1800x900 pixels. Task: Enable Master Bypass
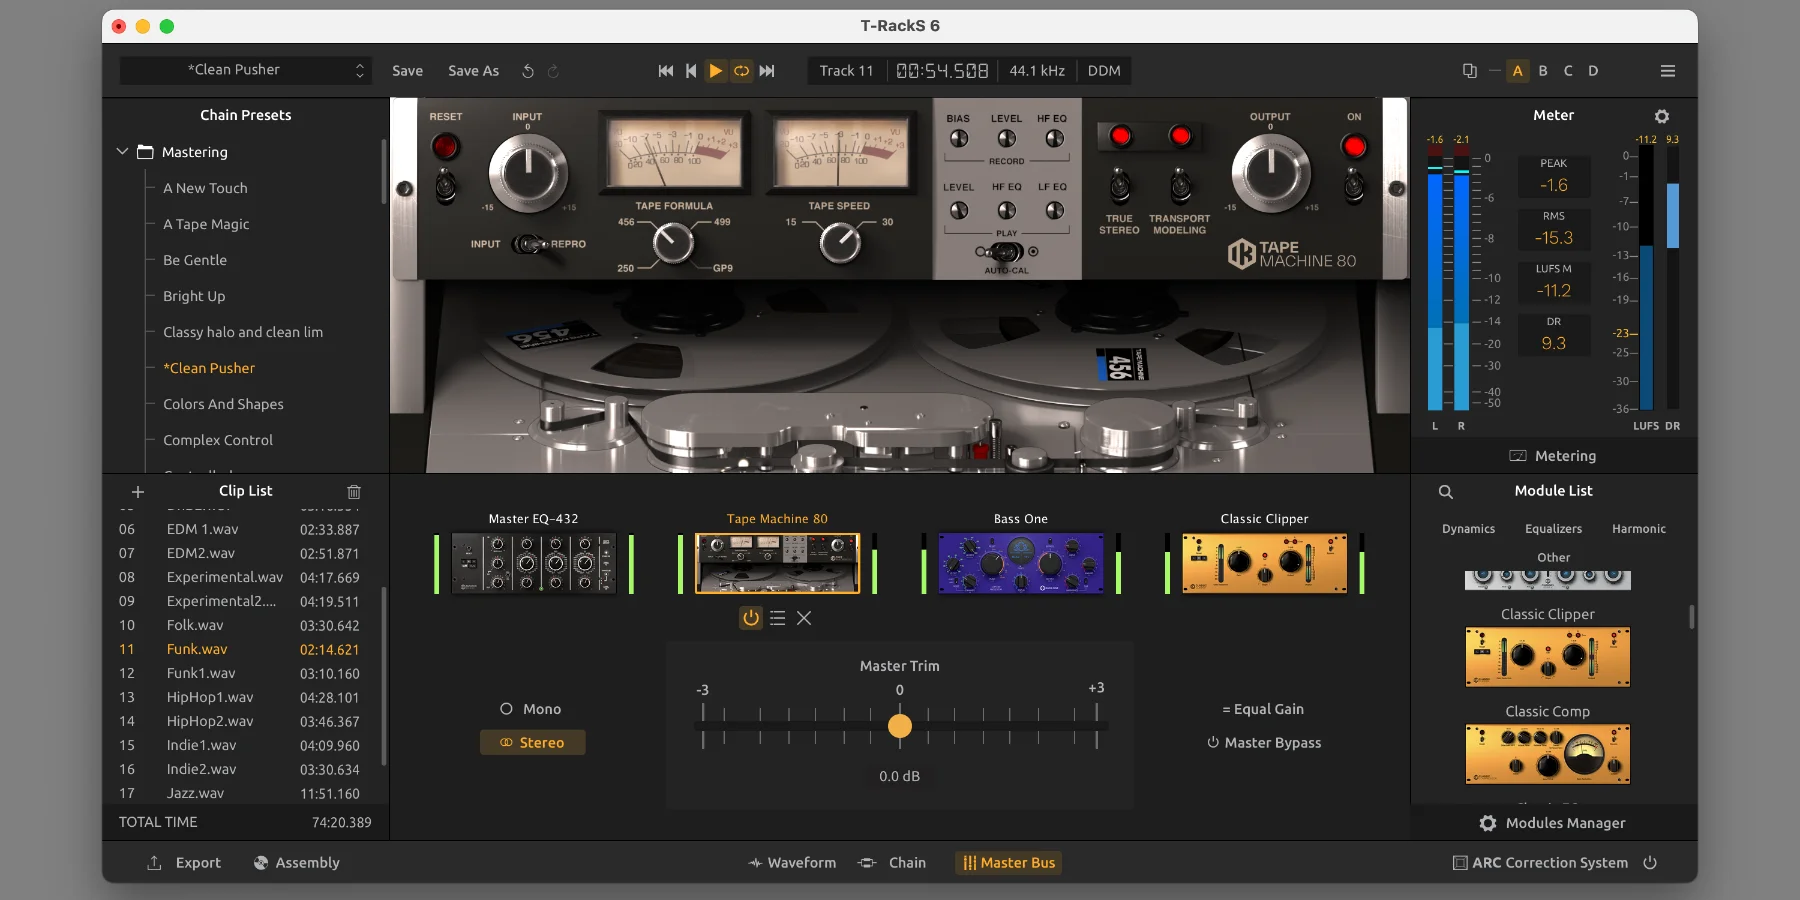tap(1263, 743)
